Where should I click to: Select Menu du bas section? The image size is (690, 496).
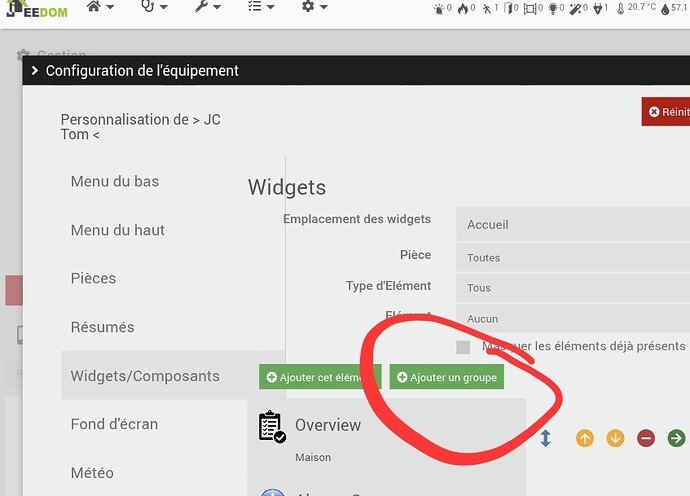click(115, 181)
